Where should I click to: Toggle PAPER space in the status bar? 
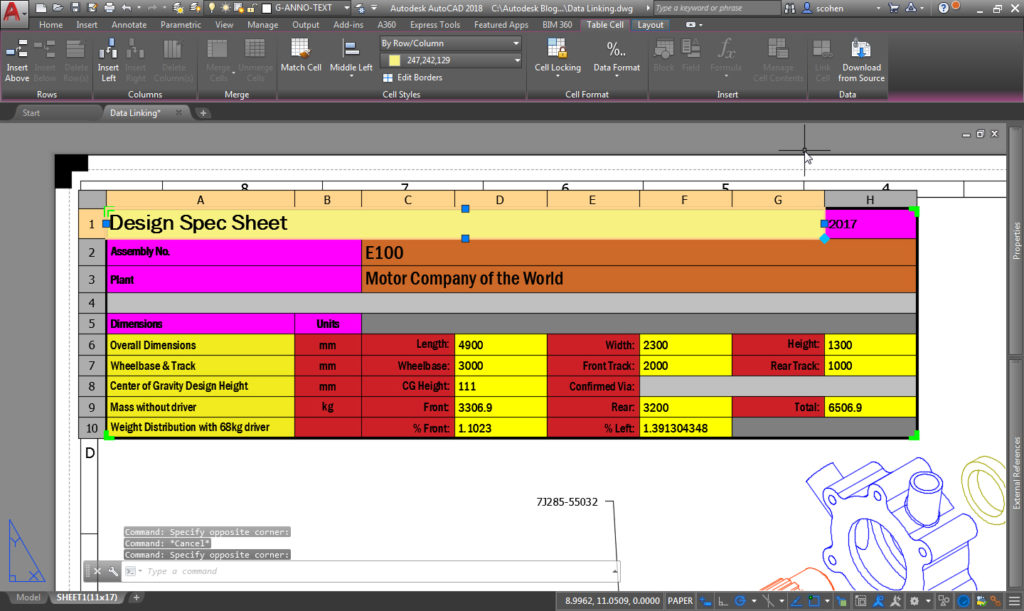point(680,600)
